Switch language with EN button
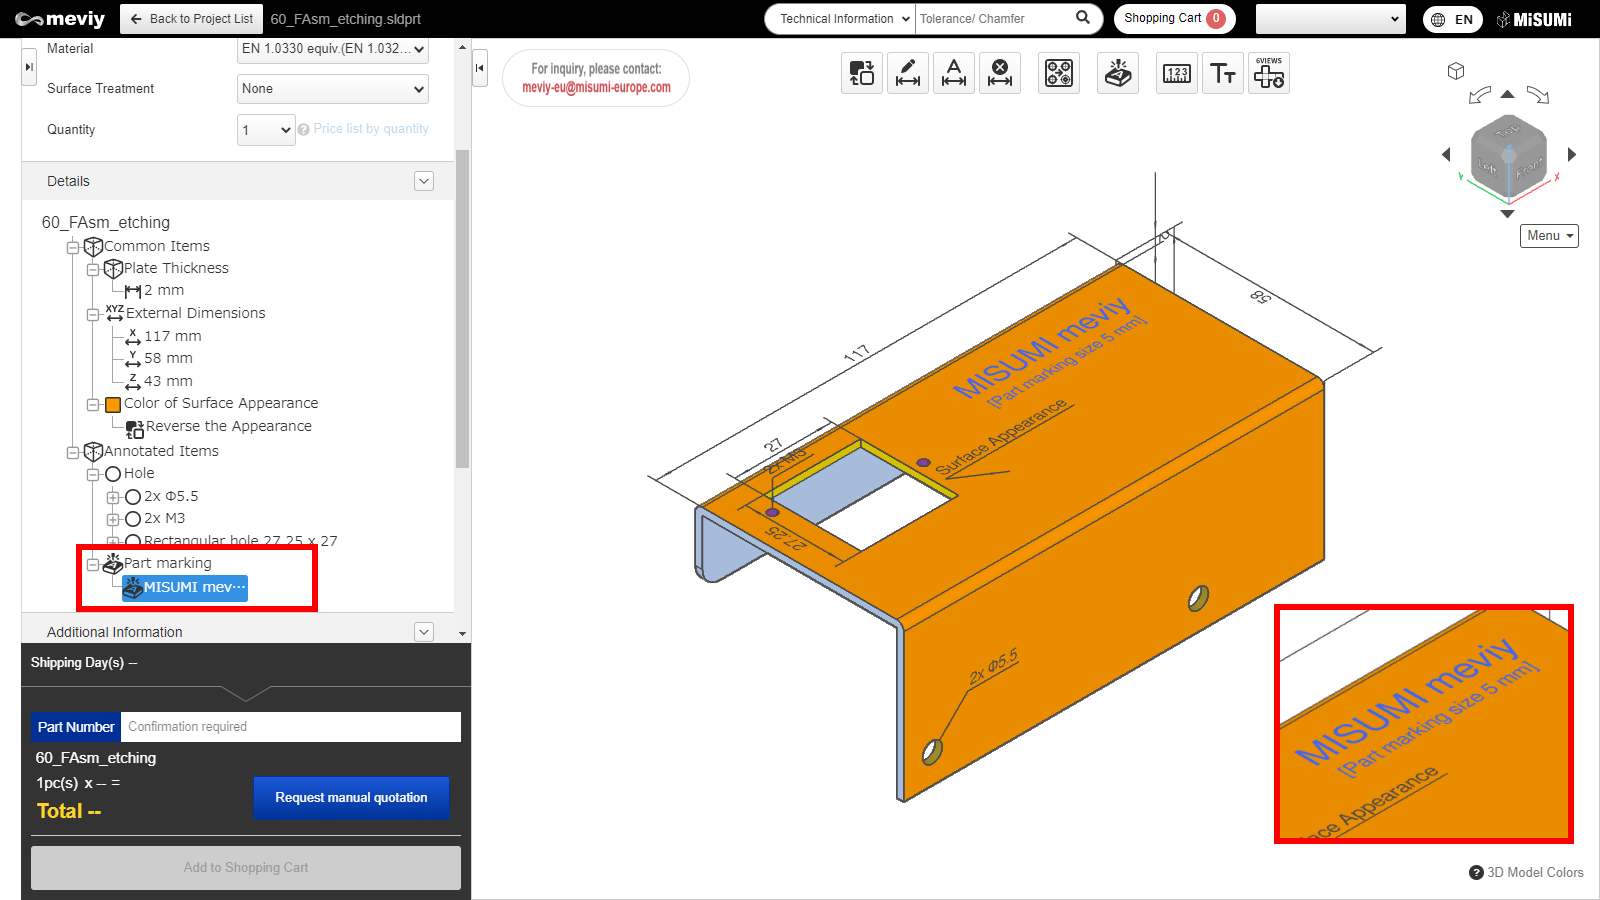 point(1453,19)
